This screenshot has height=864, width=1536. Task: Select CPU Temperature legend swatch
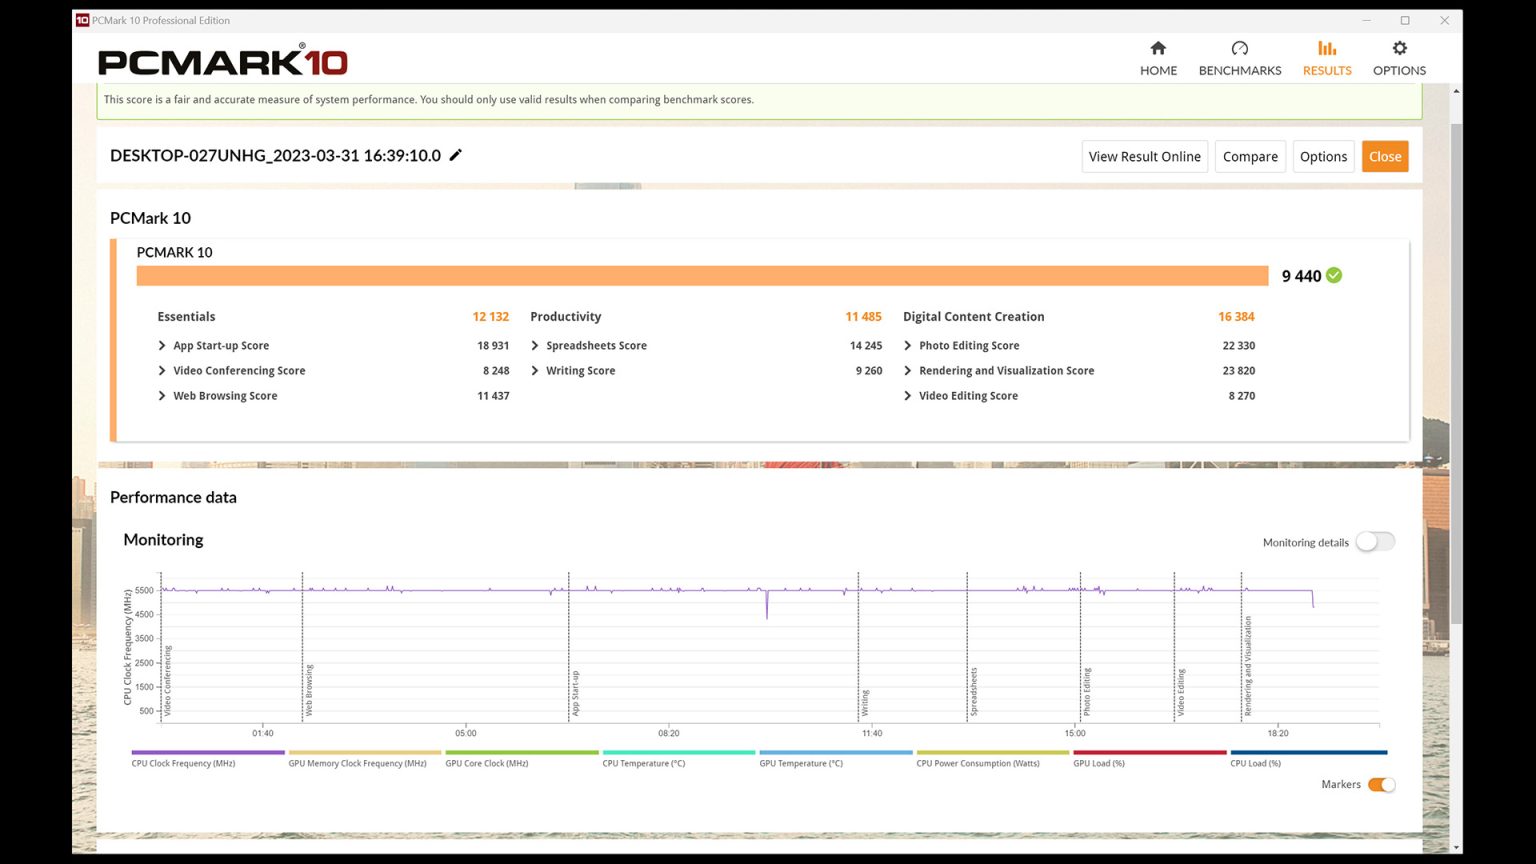click(x=679, y=752)
